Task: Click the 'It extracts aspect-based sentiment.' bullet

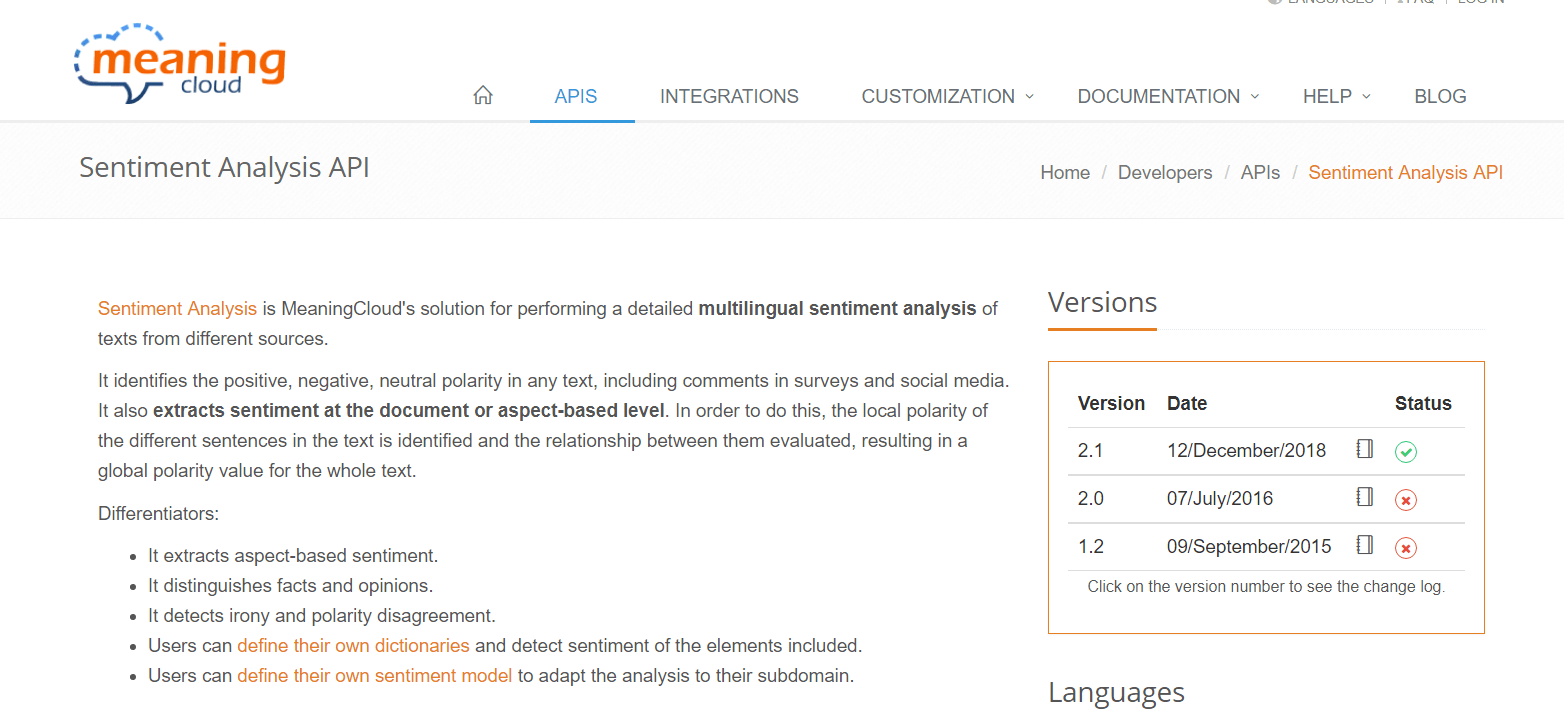Action: (x=293, y=556)
